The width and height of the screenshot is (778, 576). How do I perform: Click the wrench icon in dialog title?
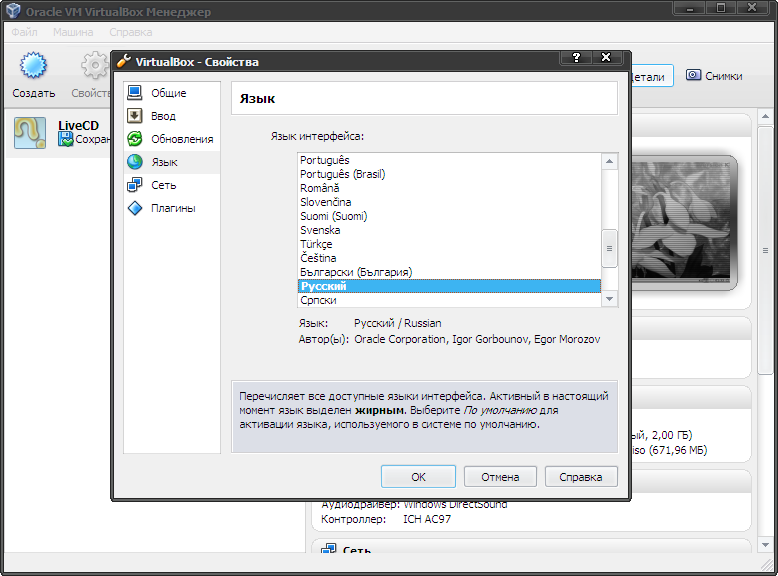click(124, 61)
